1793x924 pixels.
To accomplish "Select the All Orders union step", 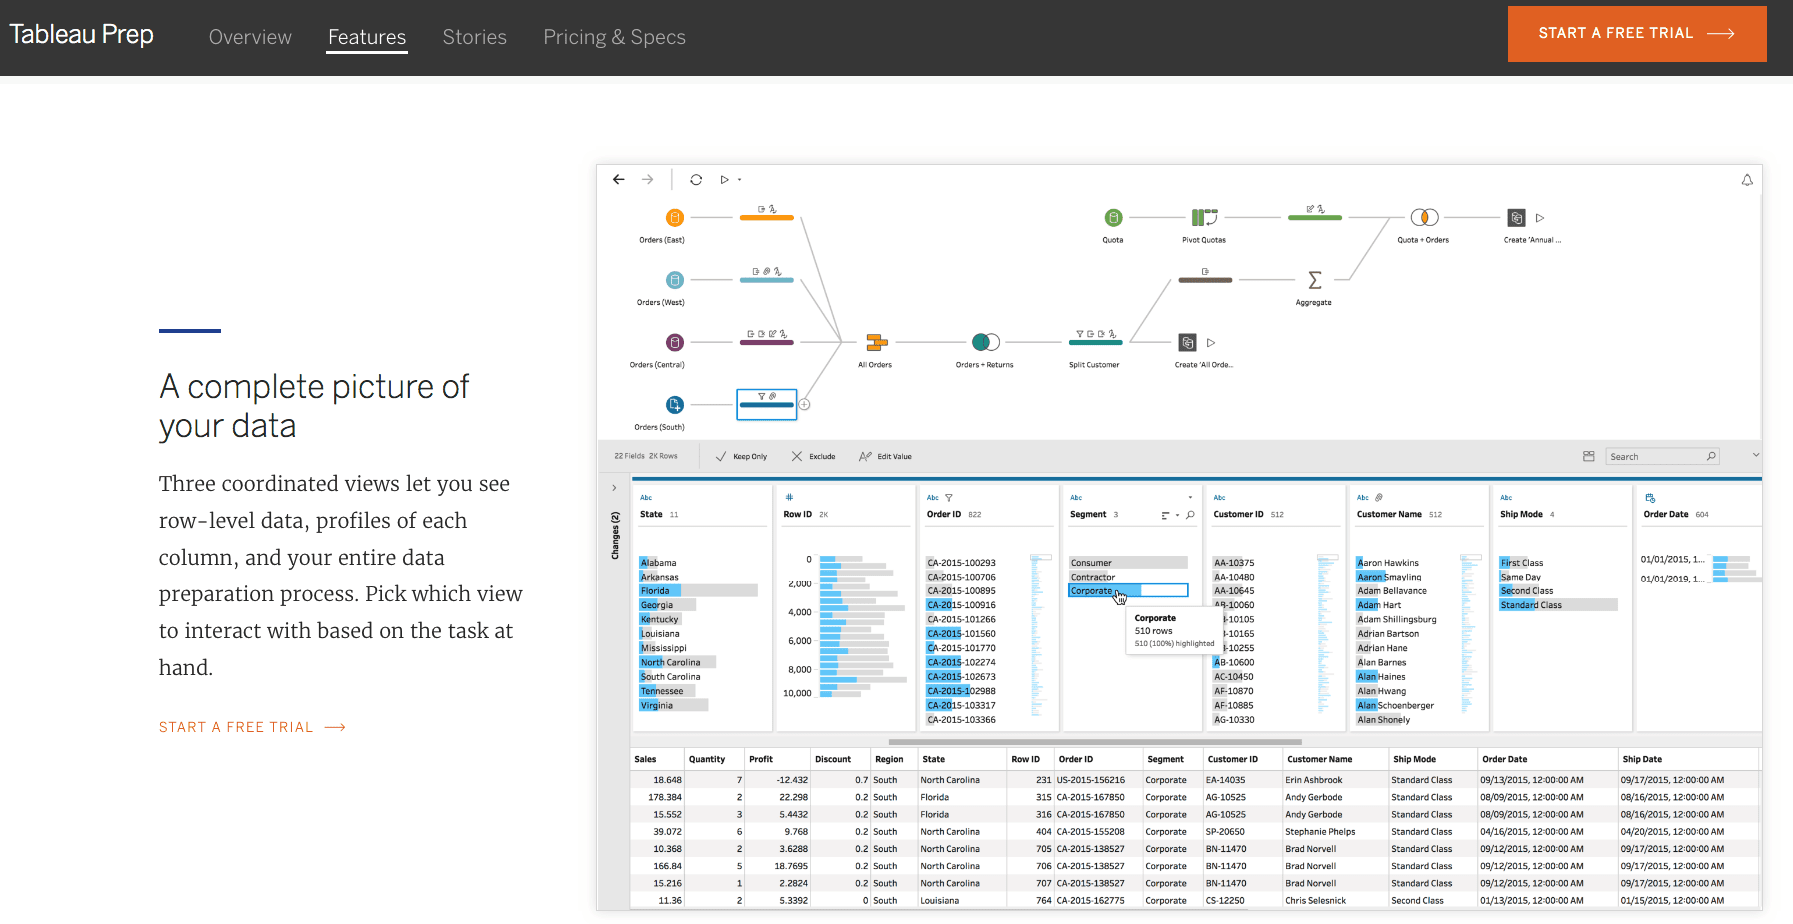I will [876, 343].
